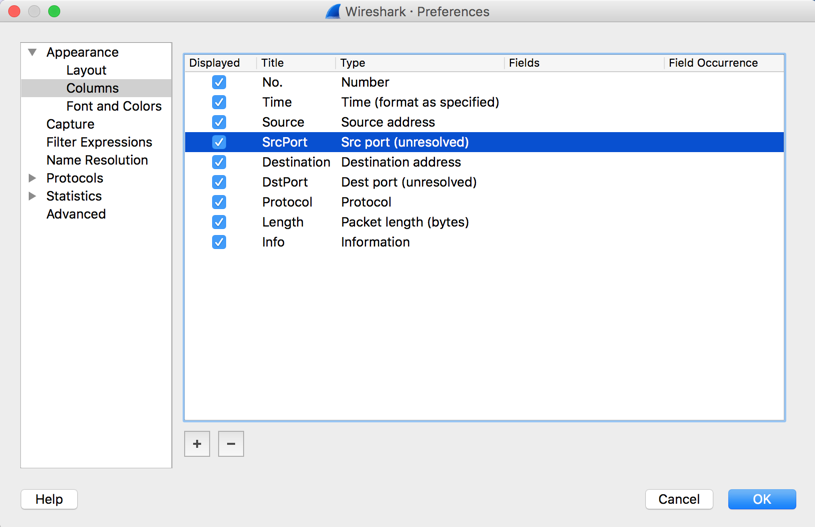
Task: Click the type cell 'Information'
Action: coord(375,242)
